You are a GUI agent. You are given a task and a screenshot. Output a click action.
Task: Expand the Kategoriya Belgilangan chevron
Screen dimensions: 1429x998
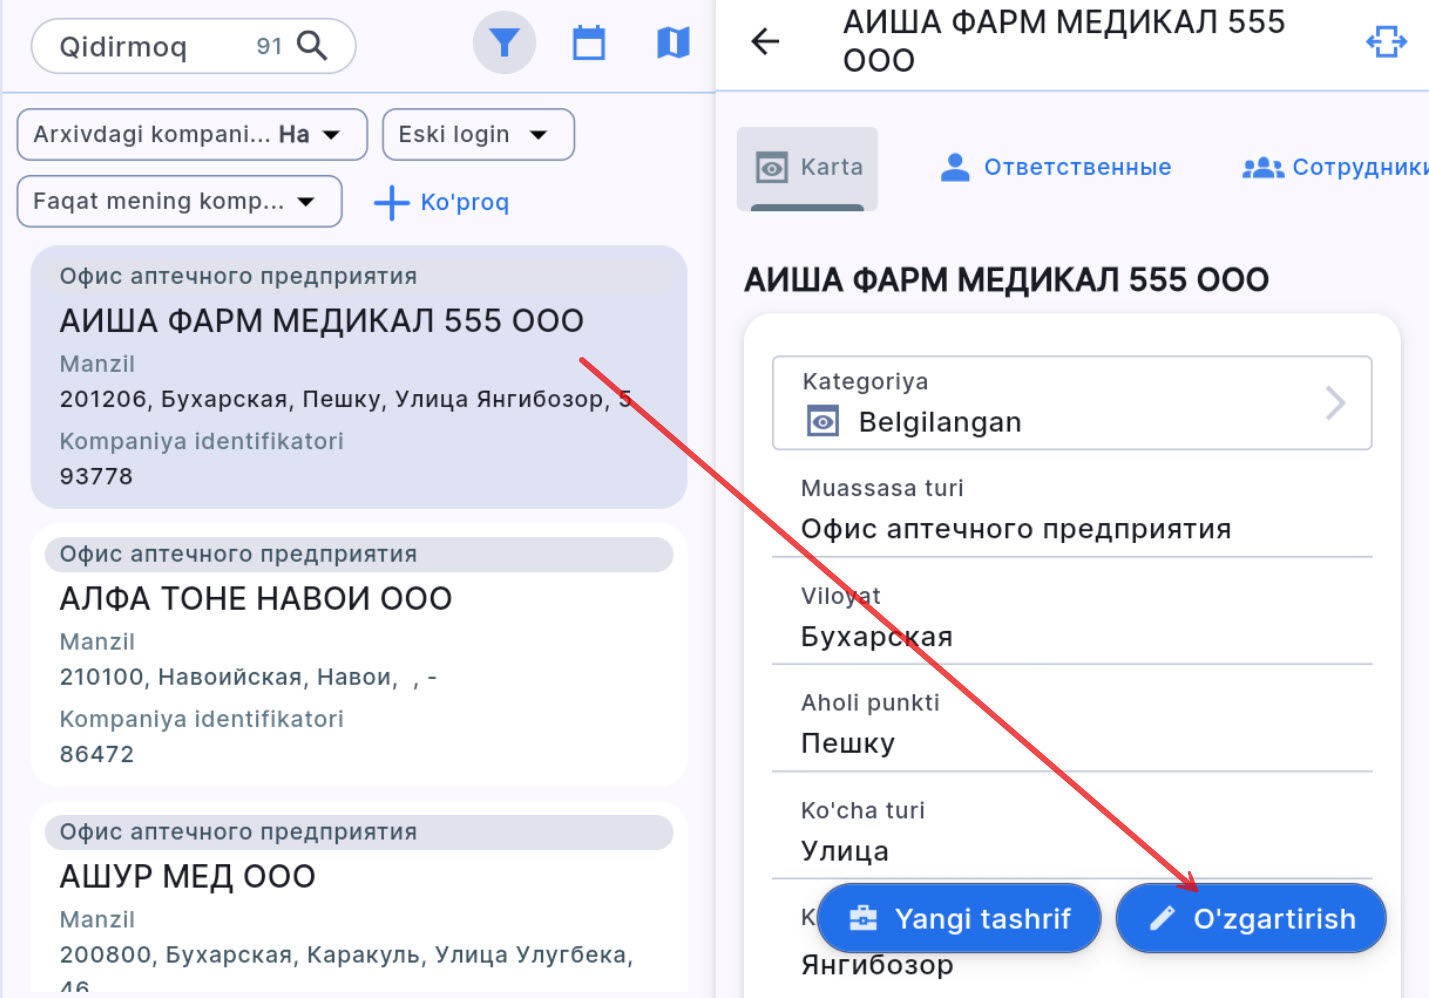click(x=1335, y=403)
